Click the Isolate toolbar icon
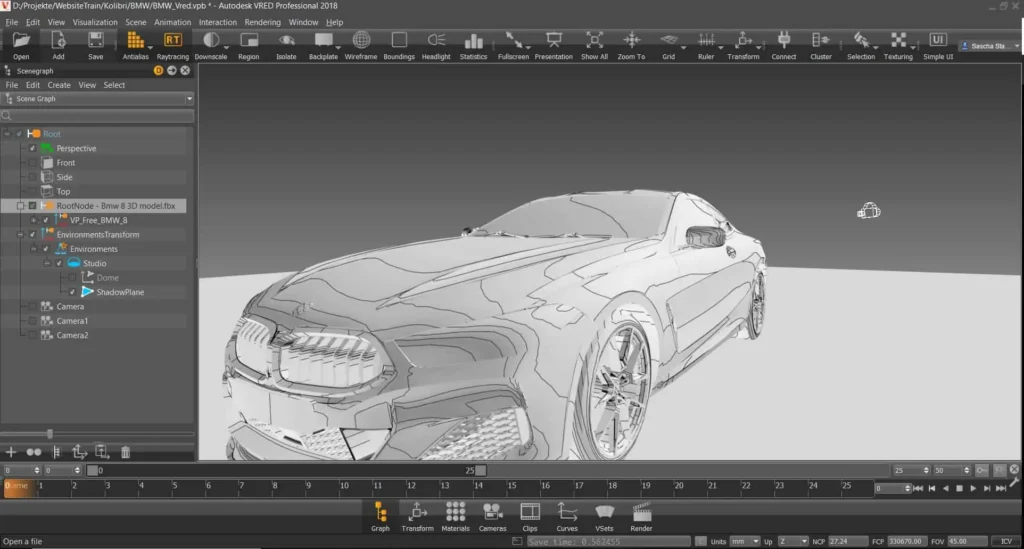Image resolution: width=1024 pixels, height=549 pixels. pyautogui.click(x=286, y=40)
